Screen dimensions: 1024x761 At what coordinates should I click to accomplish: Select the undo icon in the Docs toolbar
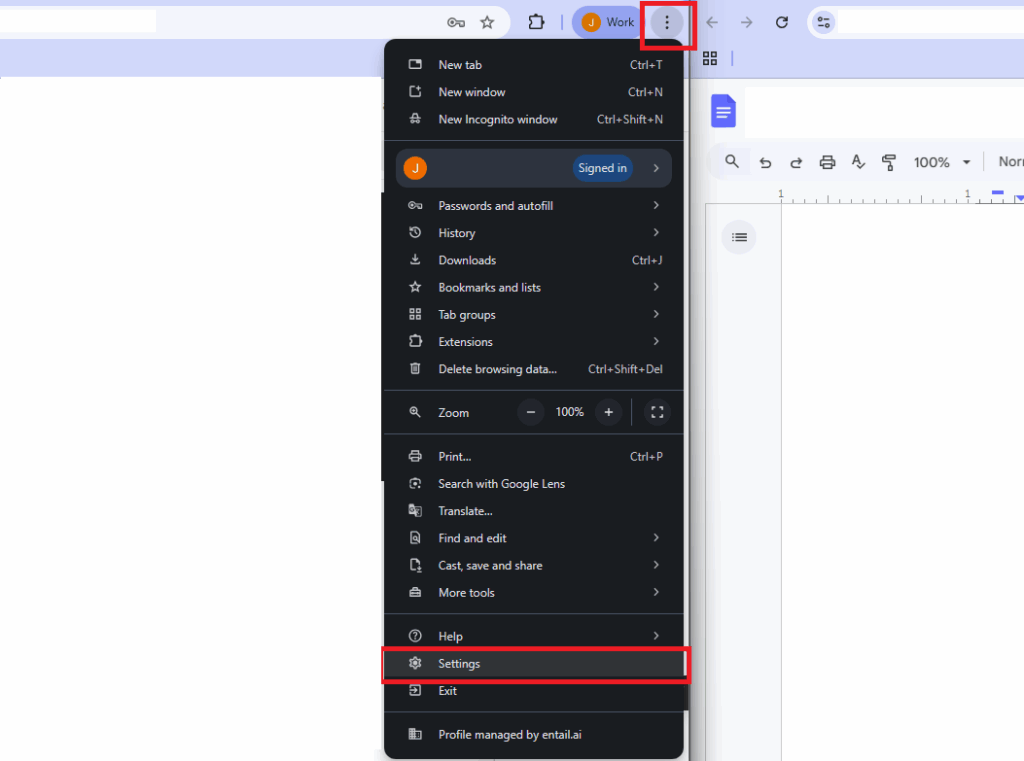coord(765,161)
